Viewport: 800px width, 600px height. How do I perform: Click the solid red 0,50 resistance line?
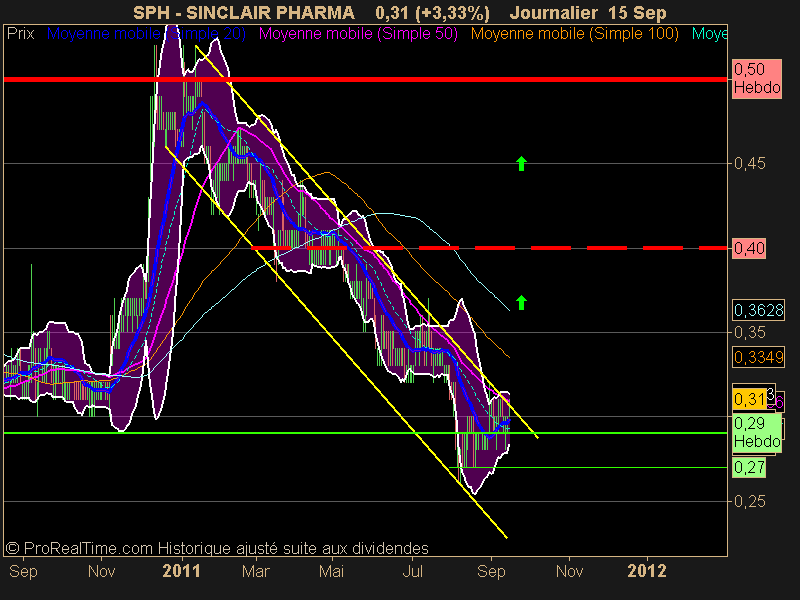(365, 79)
